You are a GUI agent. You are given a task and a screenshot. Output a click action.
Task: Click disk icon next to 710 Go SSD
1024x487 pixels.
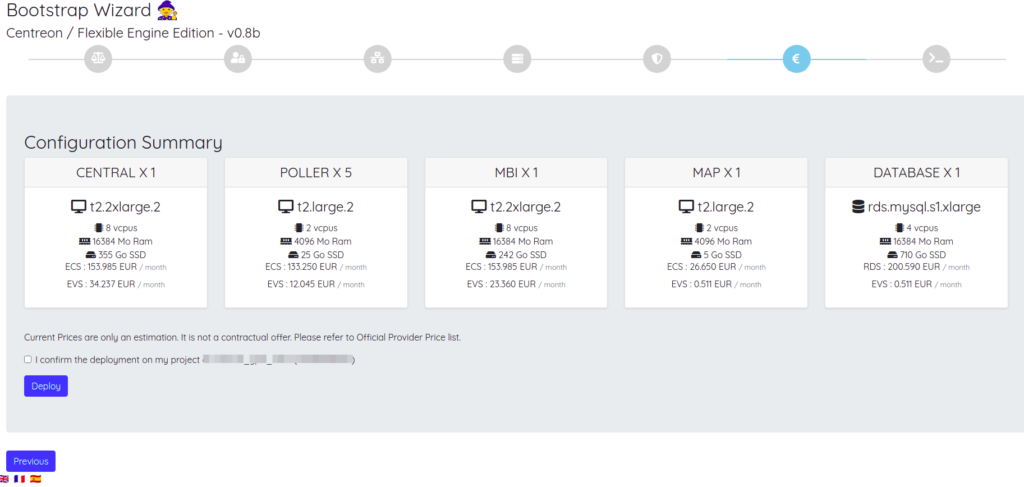pos(891,255)
